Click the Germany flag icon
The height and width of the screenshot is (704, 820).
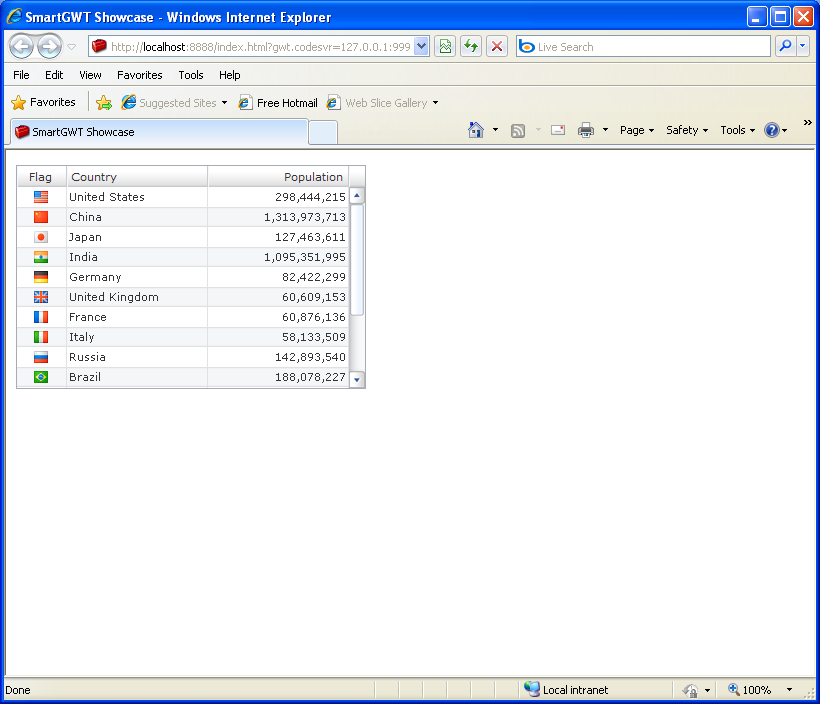pyautogui.click(x=41, y=277)
